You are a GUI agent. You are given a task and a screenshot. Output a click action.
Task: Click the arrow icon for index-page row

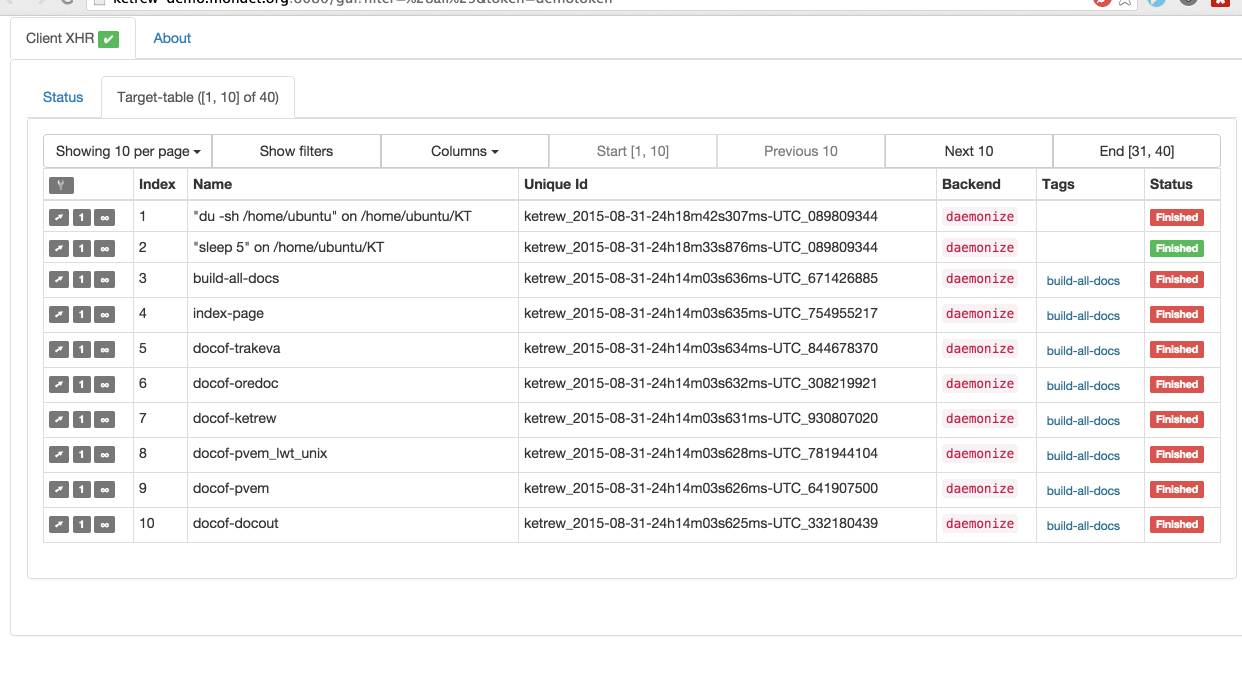[x=59, y=315]
